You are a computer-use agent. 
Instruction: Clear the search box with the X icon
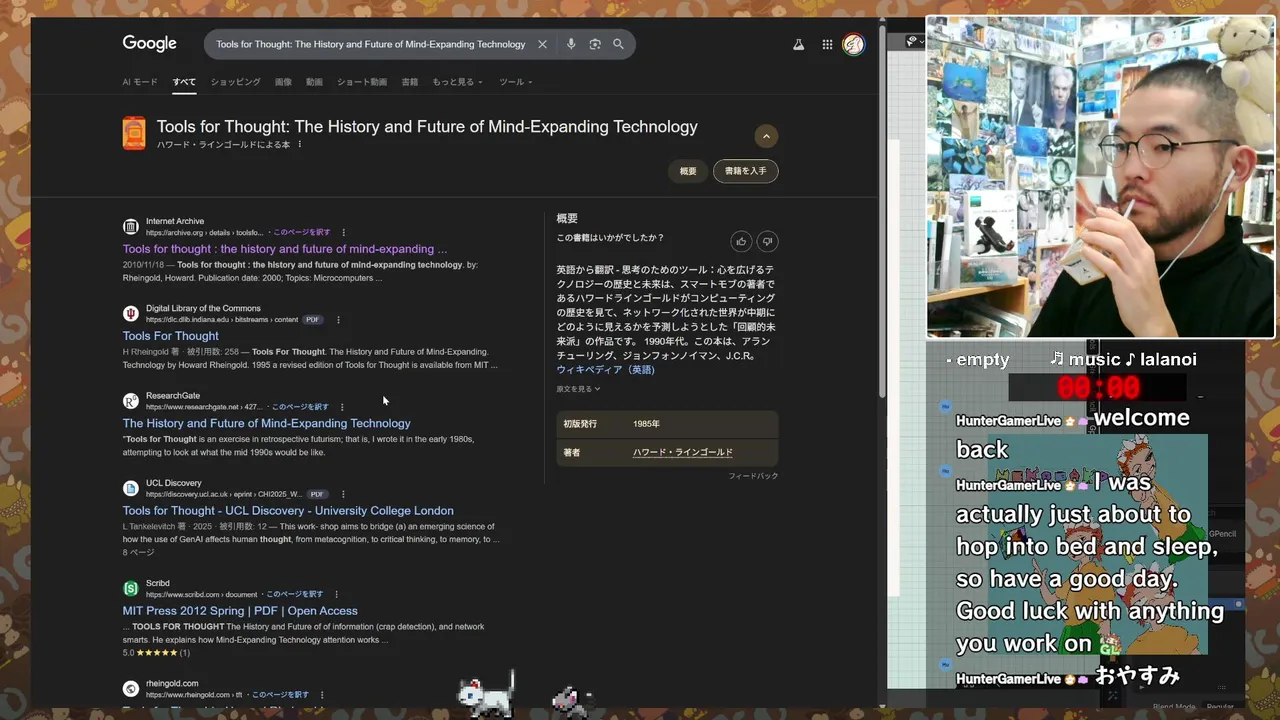(542, 44)
